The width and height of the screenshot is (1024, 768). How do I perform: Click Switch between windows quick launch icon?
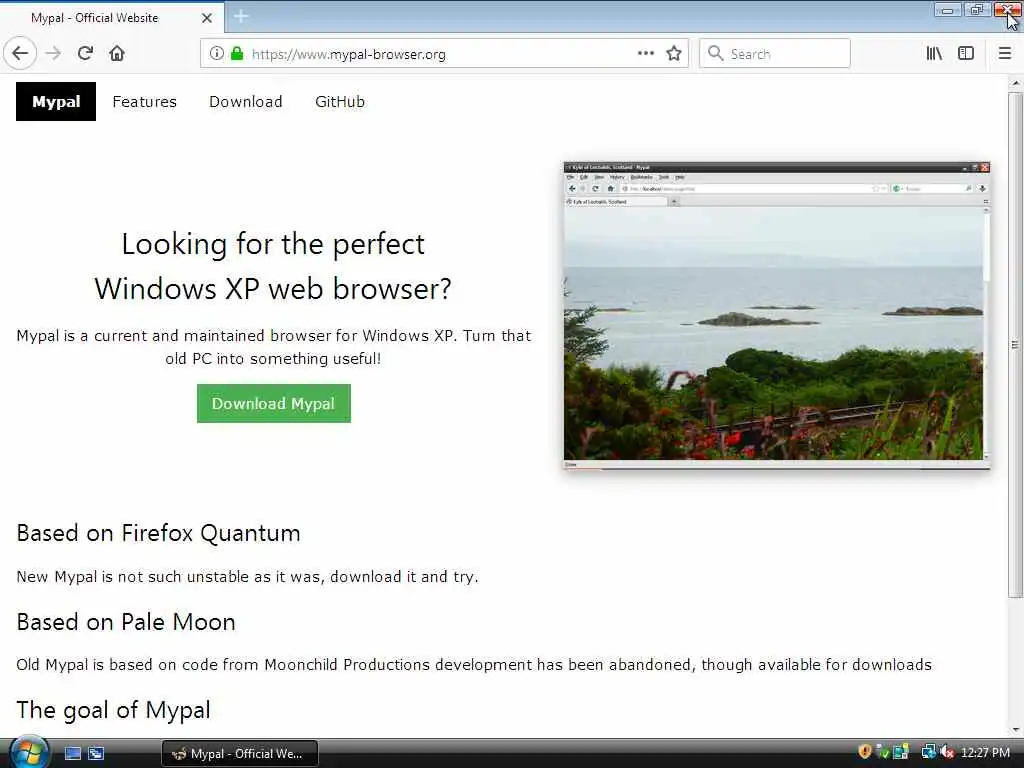(x=96, y=753)
